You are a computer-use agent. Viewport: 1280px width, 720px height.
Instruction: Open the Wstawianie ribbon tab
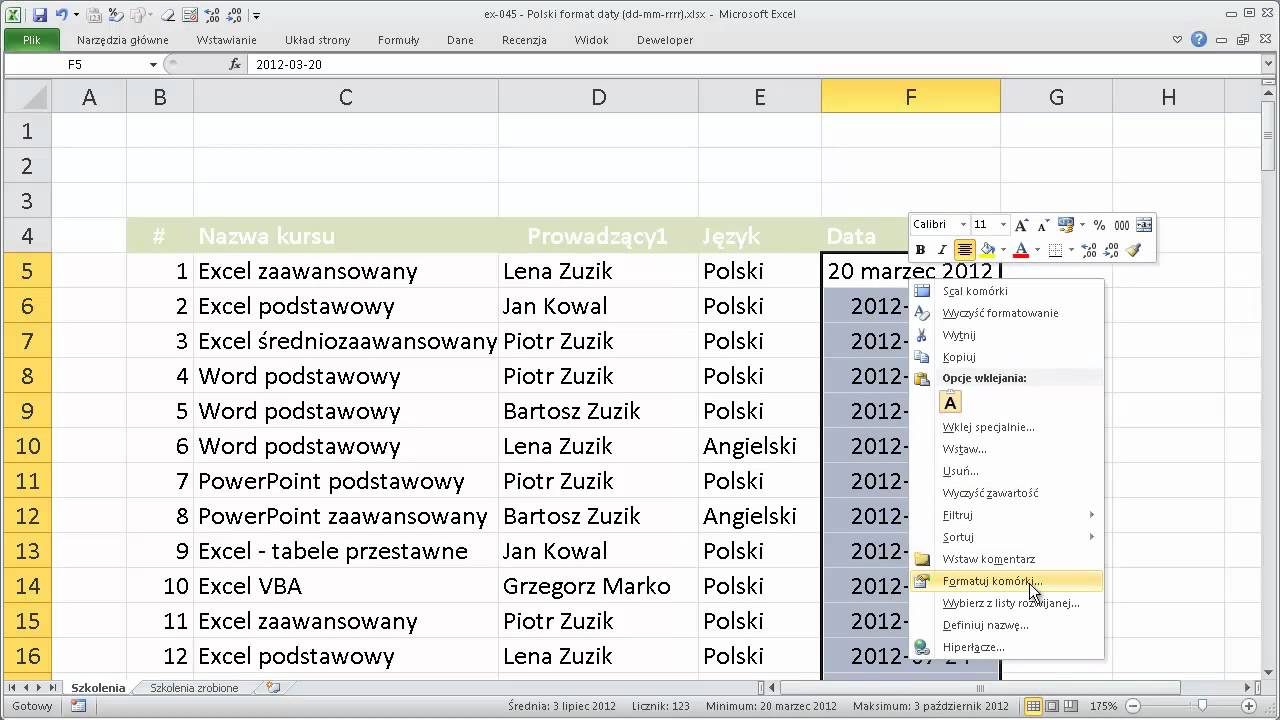pos(226,40)
